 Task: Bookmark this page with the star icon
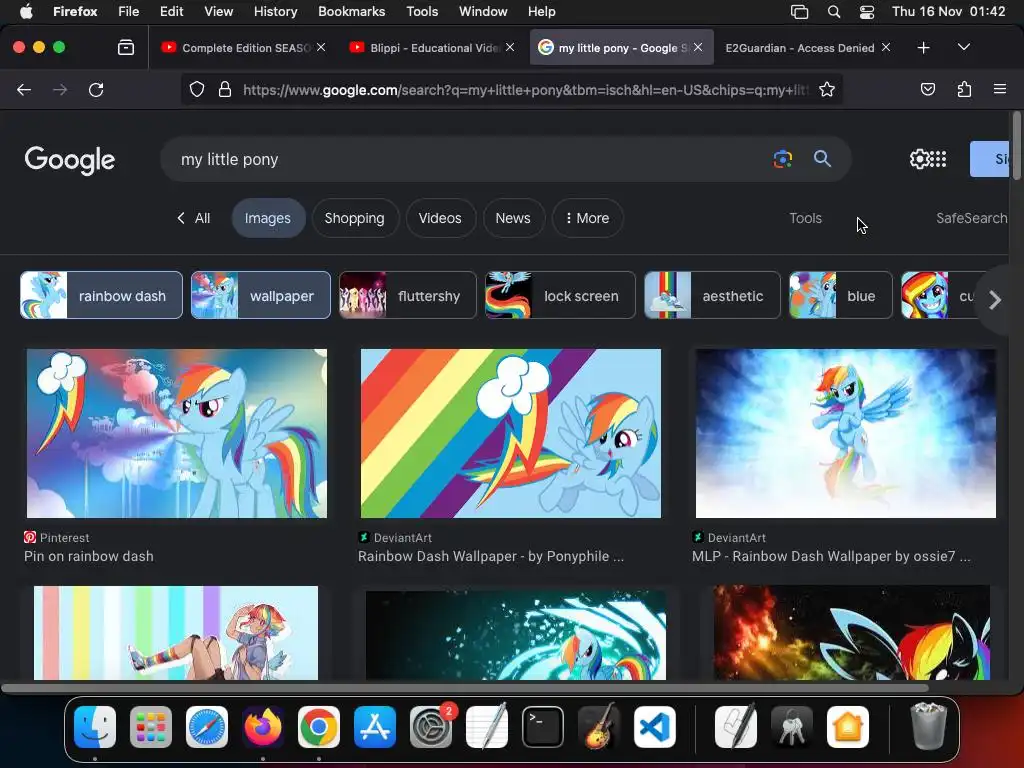click(x=827, y=89)
